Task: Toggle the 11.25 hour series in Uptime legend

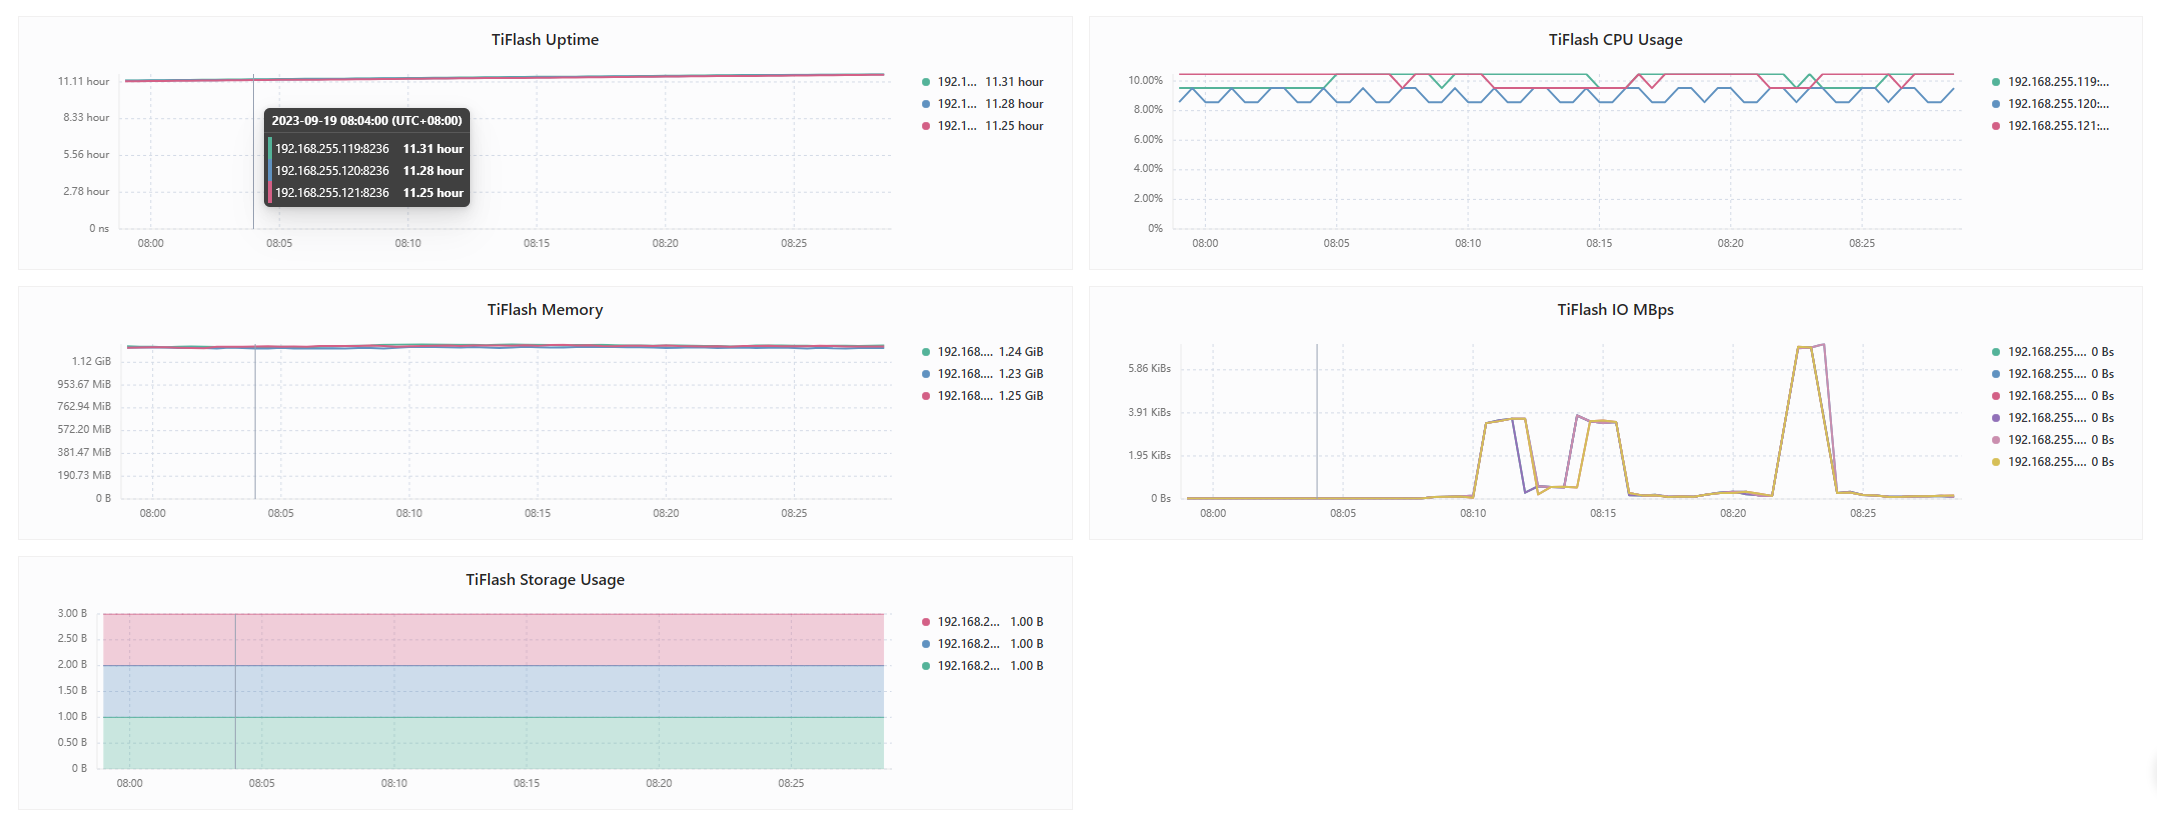Action: tap(982, 126)
